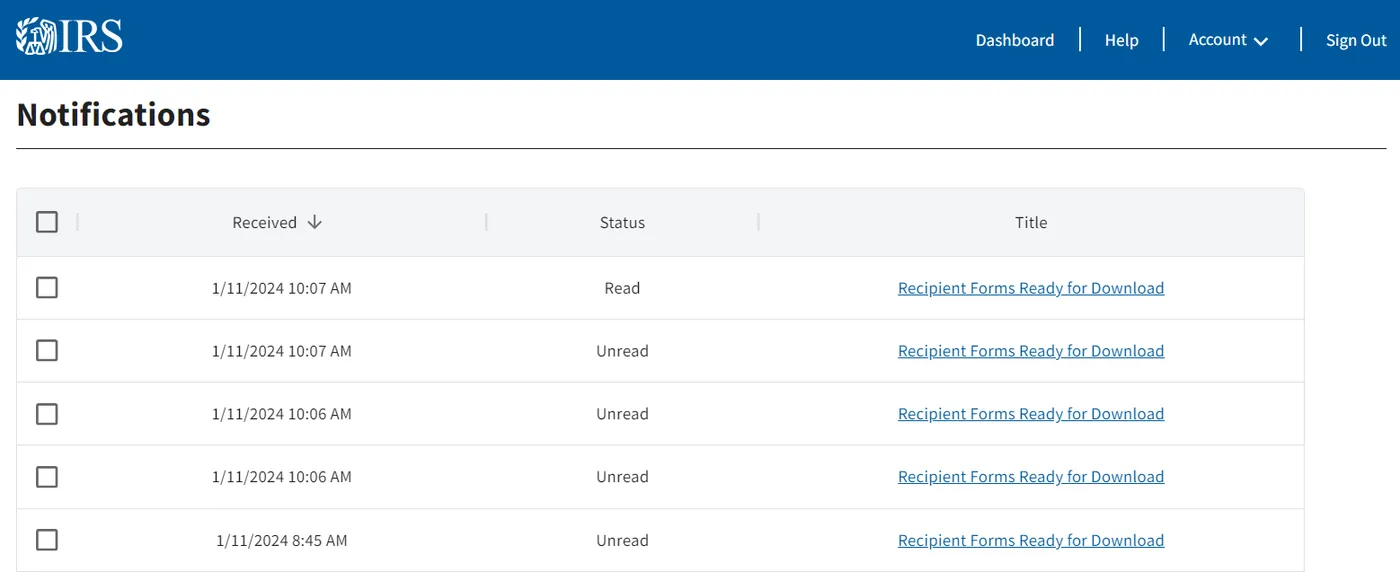The image size is (1400, 572).
Task: Tick the select-all checkbox in table header
Action: tap(47, 222)
